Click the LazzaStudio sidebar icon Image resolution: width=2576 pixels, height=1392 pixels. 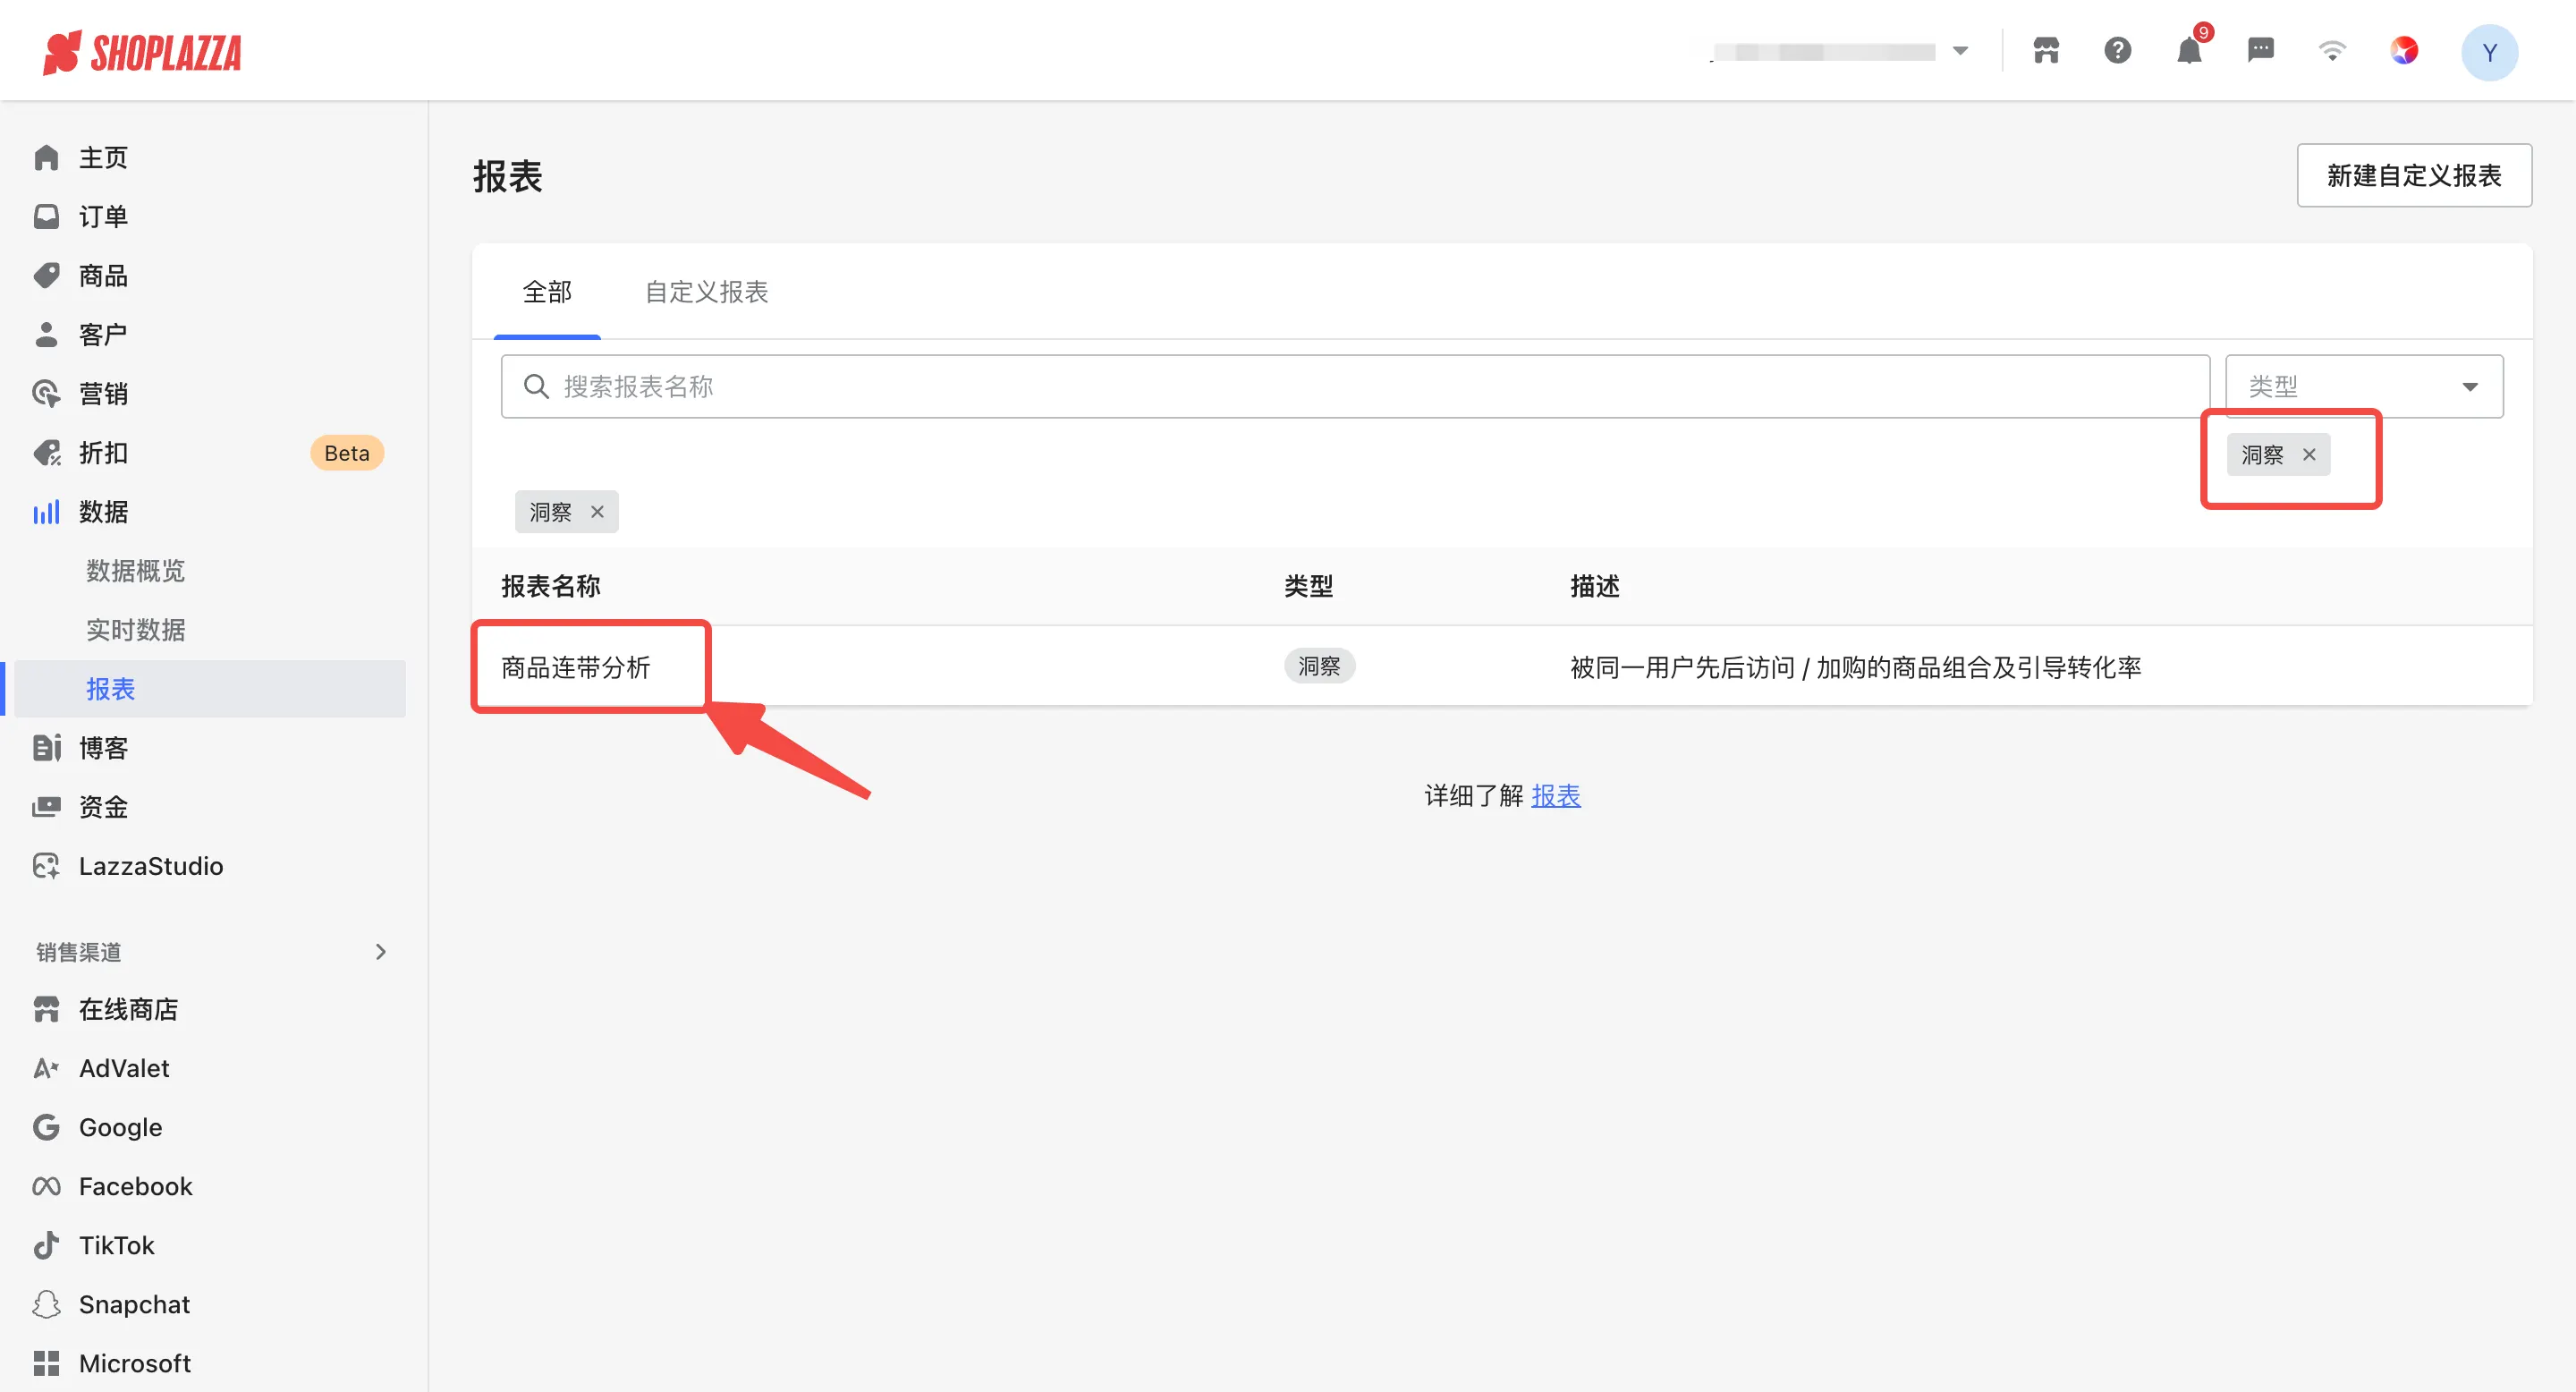(x=46, y=866)
